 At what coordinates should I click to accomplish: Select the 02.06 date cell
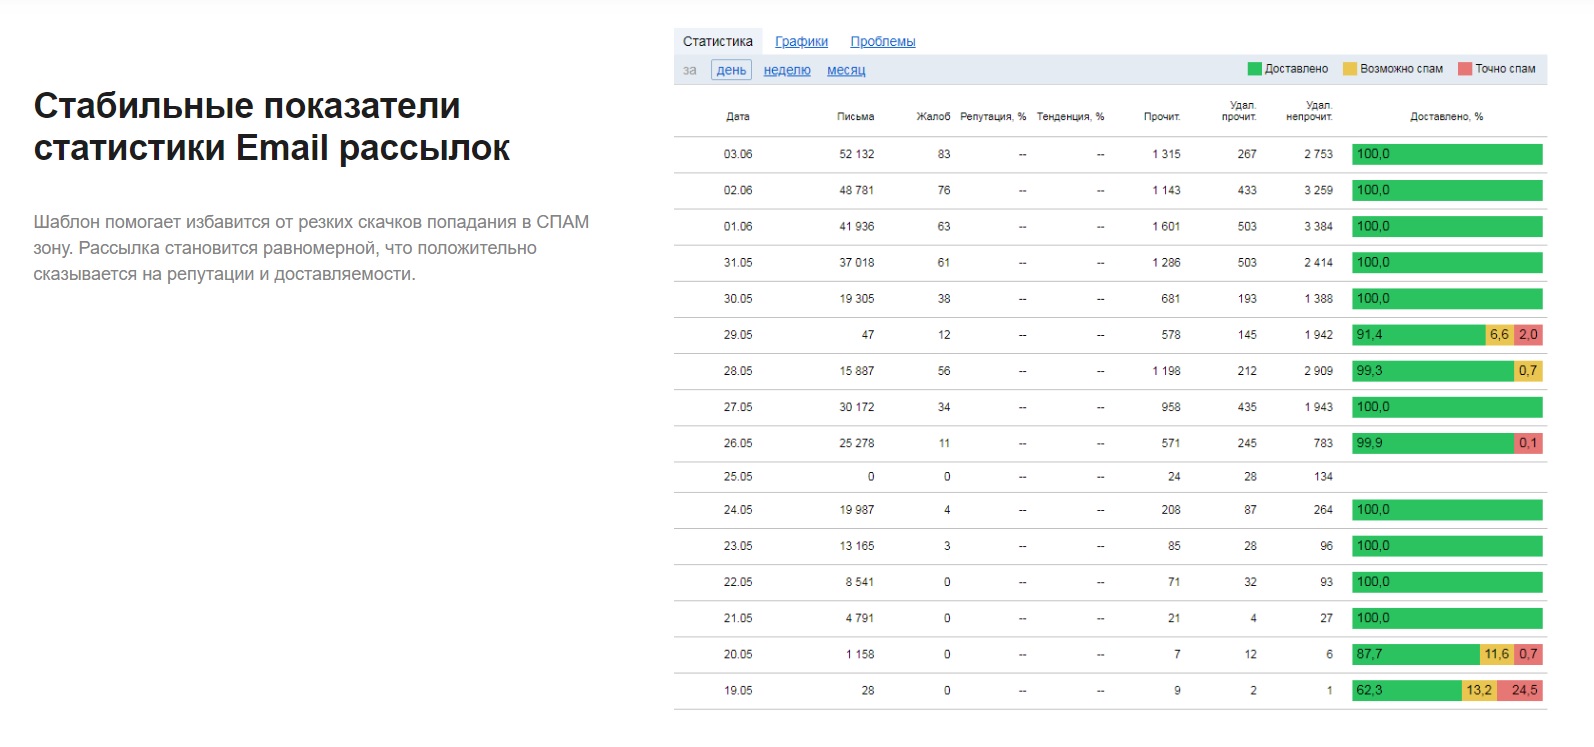click(738, 190)
